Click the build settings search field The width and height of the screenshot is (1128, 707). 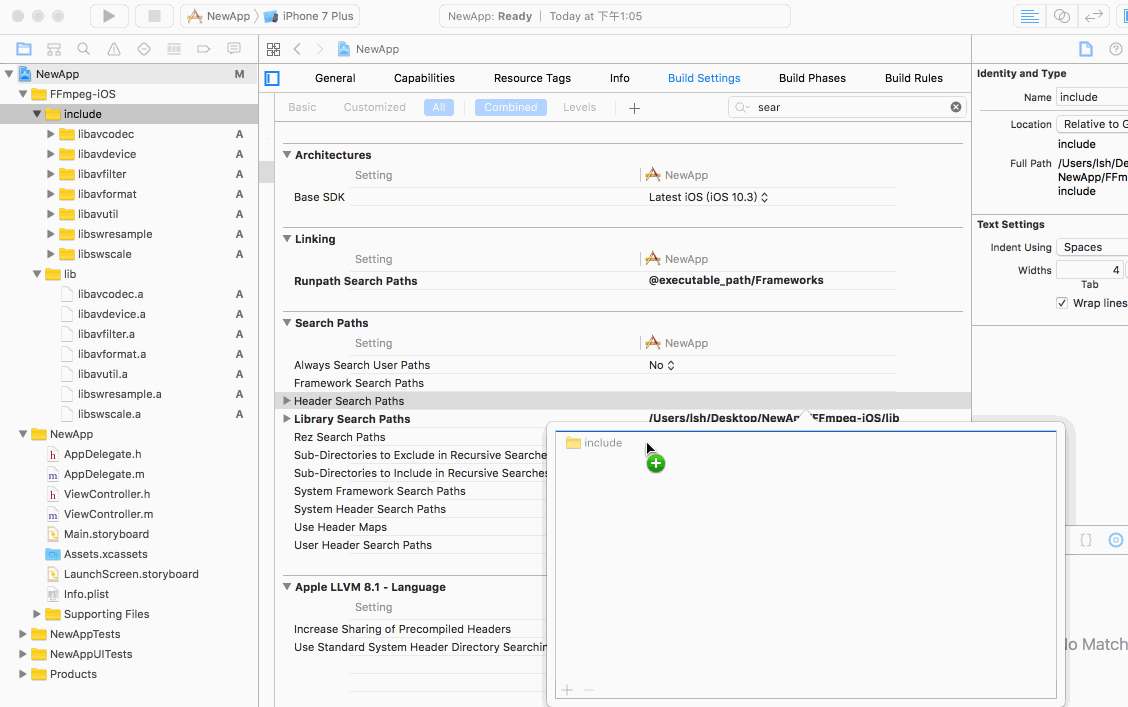(847, 107)
